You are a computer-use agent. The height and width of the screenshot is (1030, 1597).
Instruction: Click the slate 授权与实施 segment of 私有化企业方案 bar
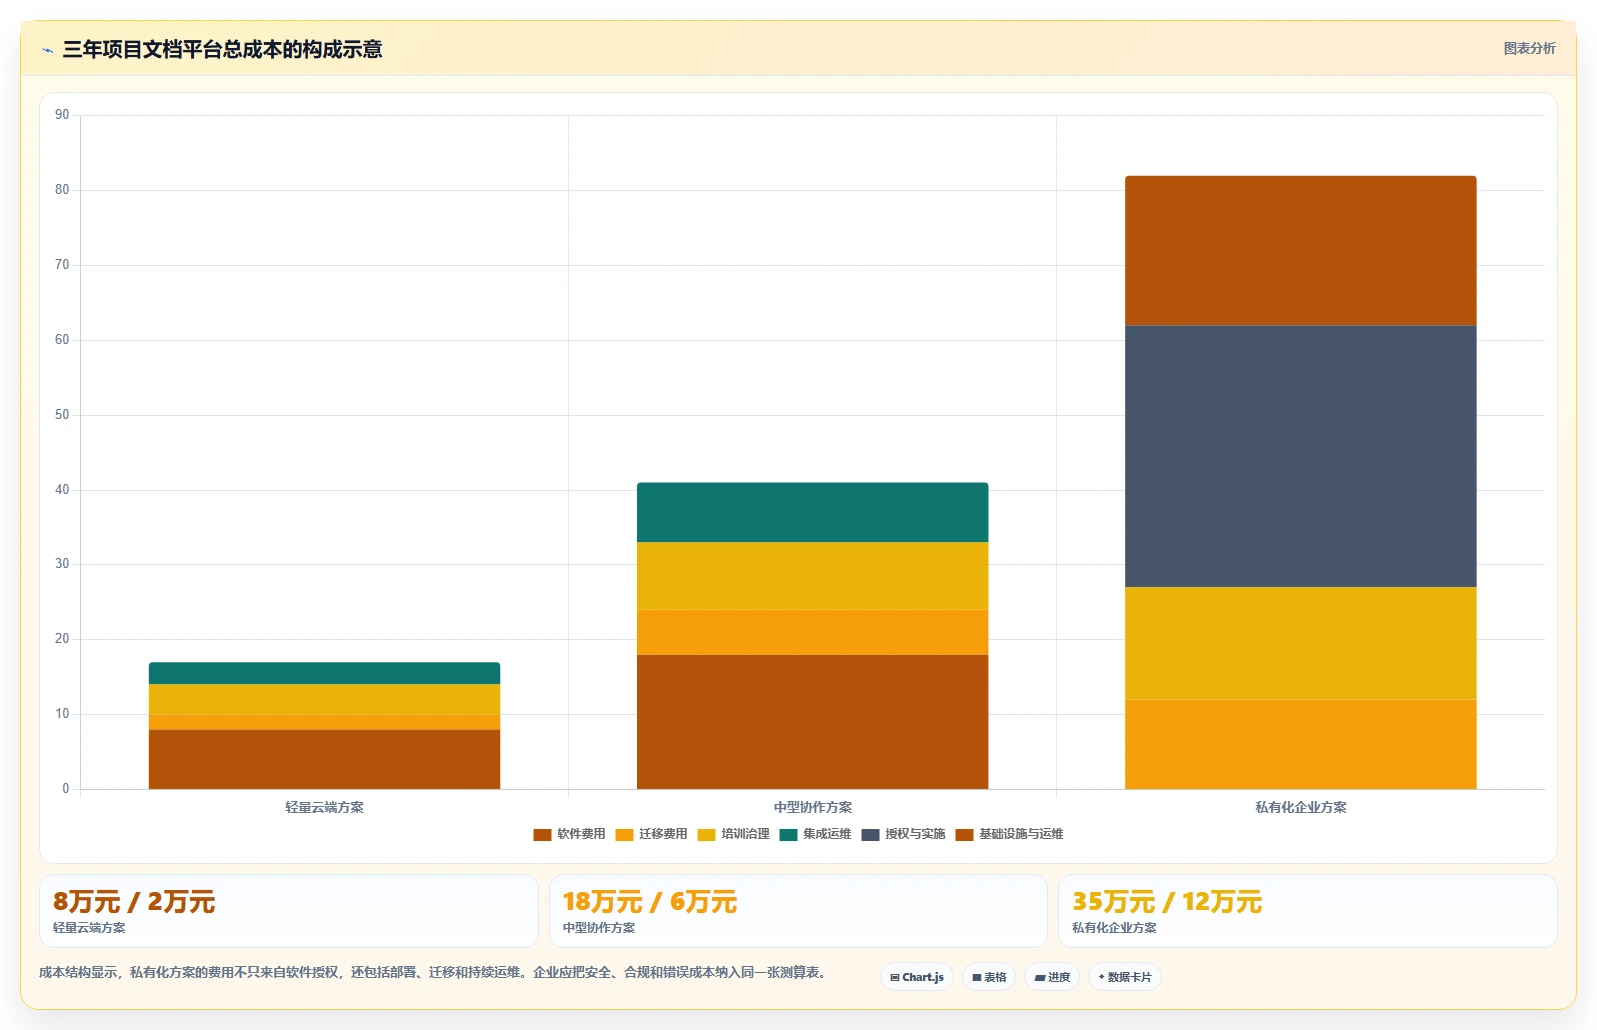[x=1300, y=456]
